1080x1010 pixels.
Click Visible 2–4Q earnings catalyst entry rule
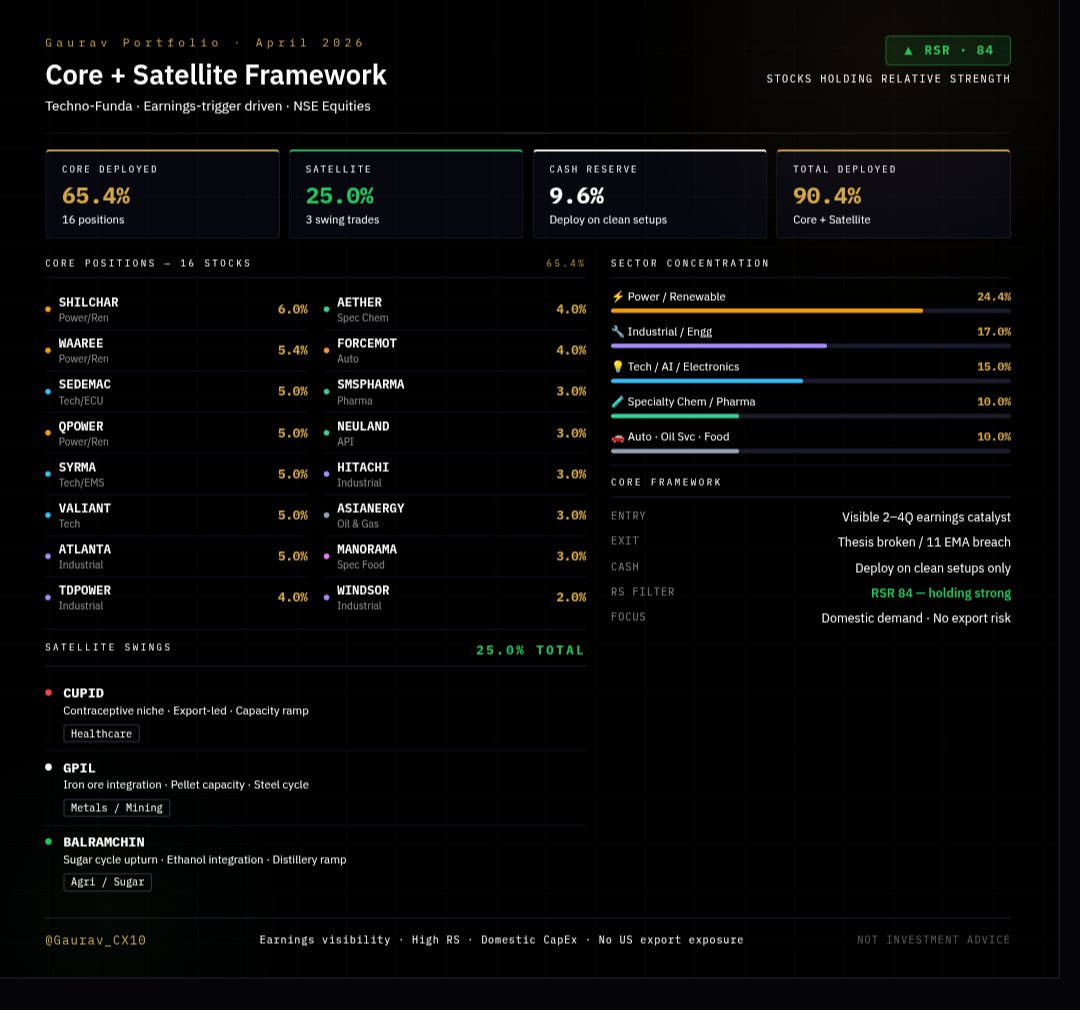pos(926,517)
